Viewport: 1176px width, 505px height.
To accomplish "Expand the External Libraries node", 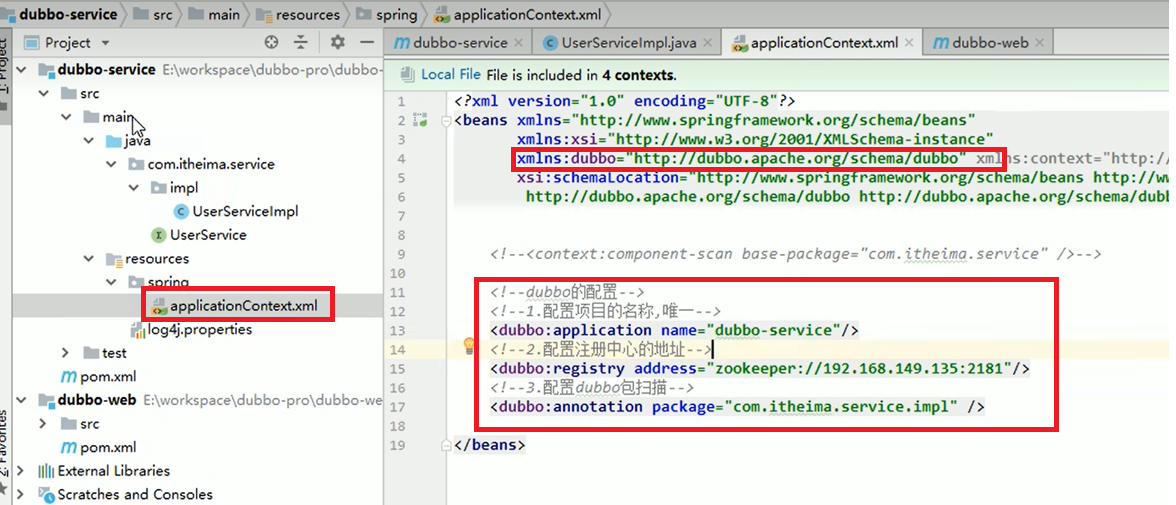I will [x=21, y=471].
